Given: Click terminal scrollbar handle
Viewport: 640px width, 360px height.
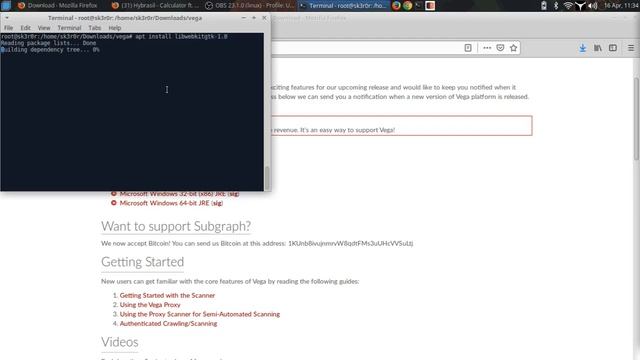Looking at the screenshot, I should (x=267, y=178).
